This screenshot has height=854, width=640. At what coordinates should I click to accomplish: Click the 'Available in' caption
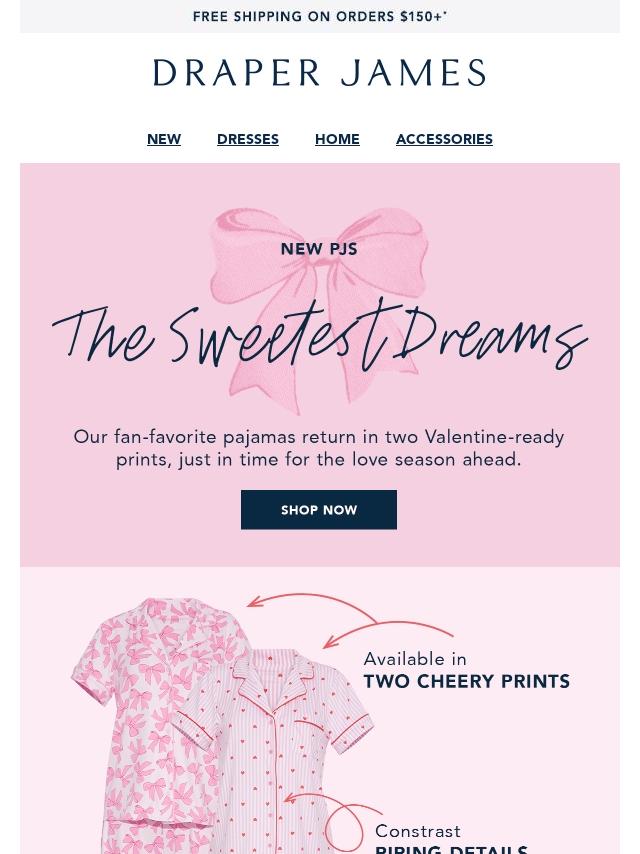(415, 659)
